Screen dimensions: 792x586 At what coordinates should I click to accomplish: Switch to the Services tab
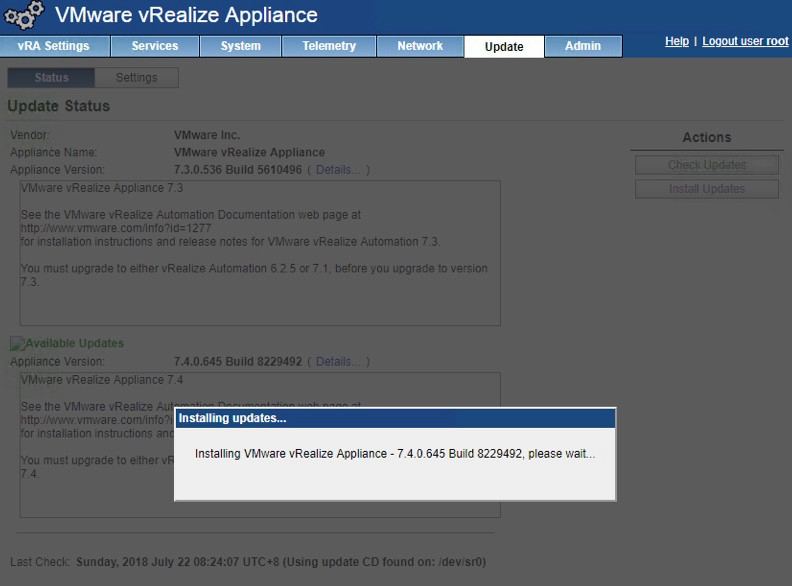(155, 46)
